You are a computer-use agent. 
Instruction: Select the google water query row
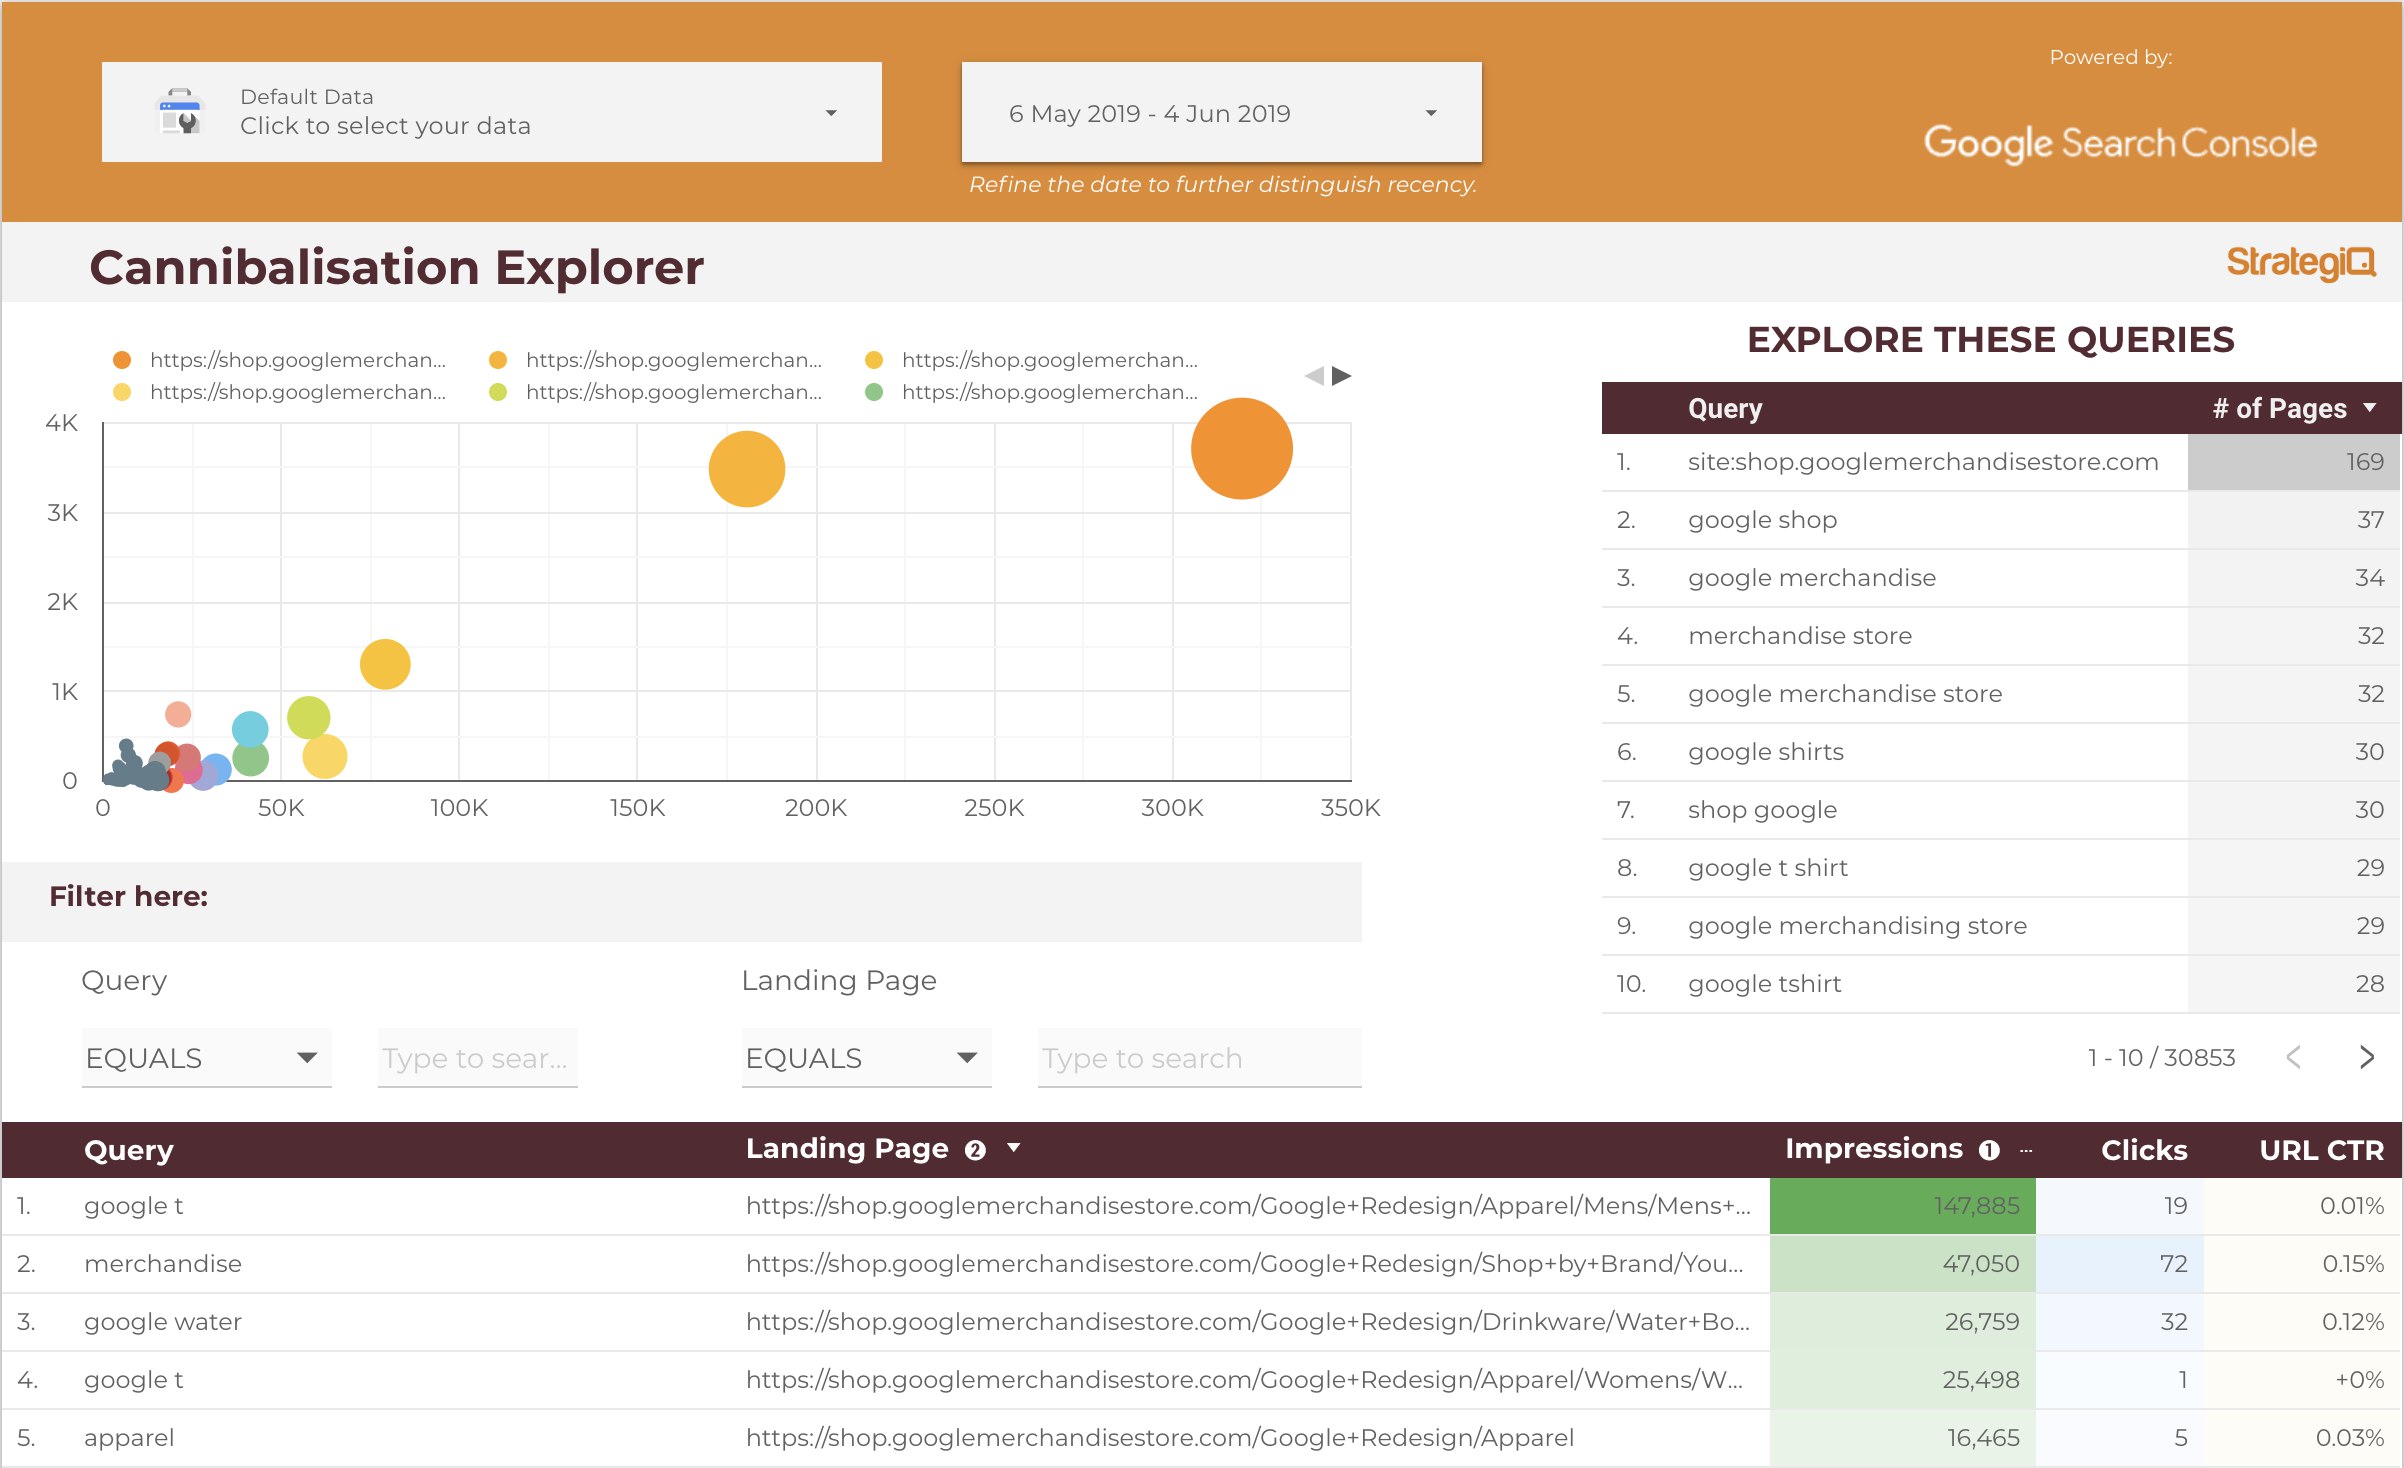1202,1322
